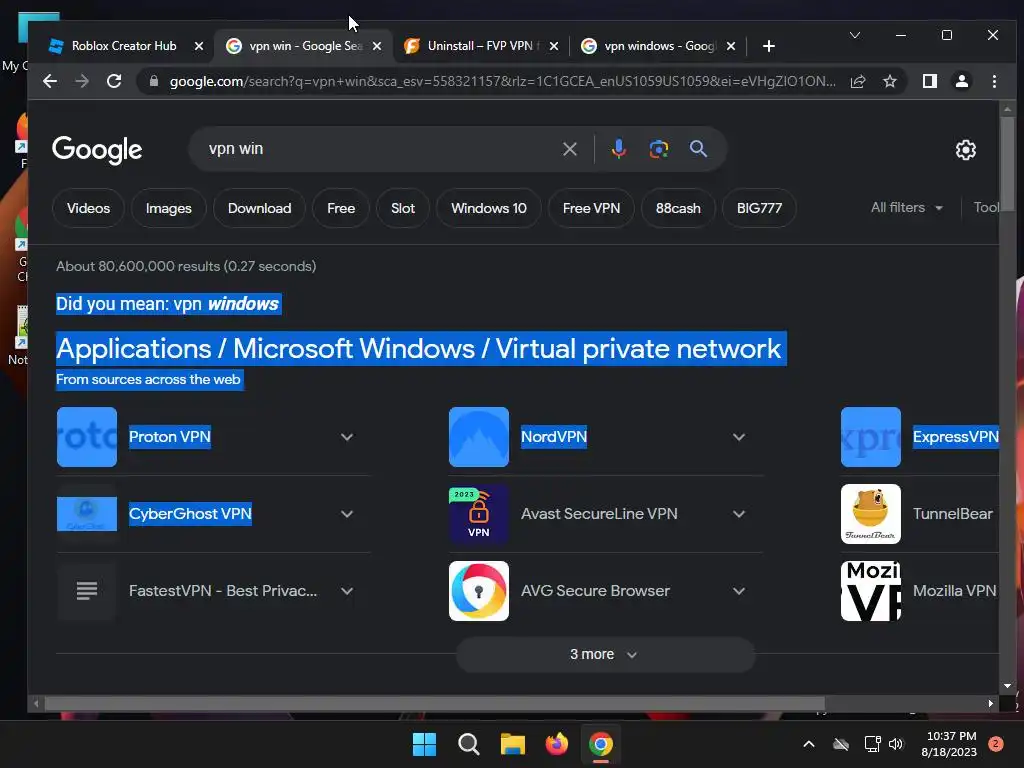
Task: Click the NordVPN logo thumbnail
Action: 479,437
